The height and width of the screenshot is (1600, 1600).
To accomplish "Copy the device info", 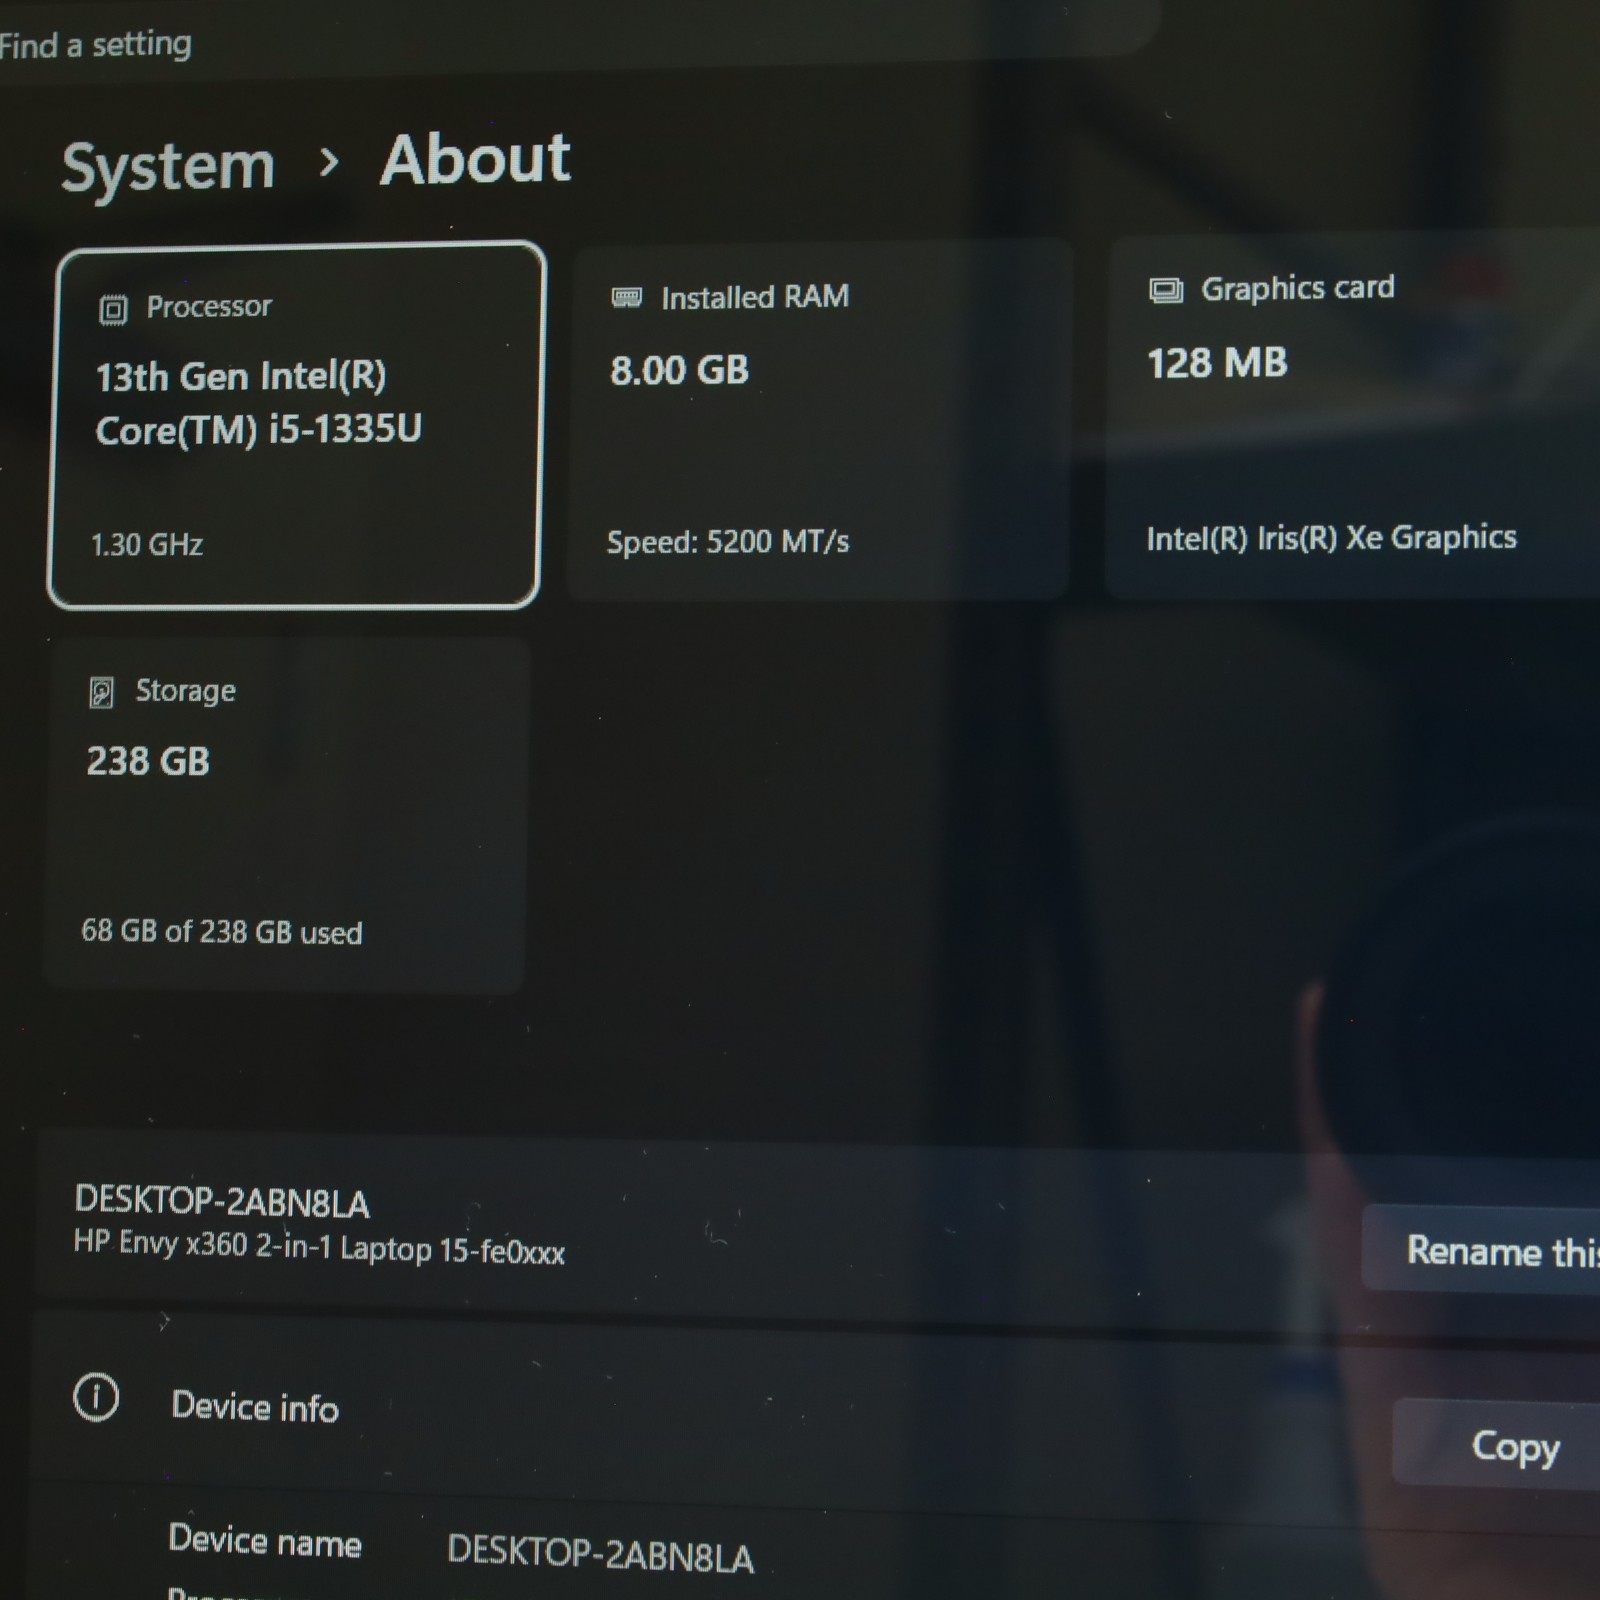I will click(1498, 1445).
